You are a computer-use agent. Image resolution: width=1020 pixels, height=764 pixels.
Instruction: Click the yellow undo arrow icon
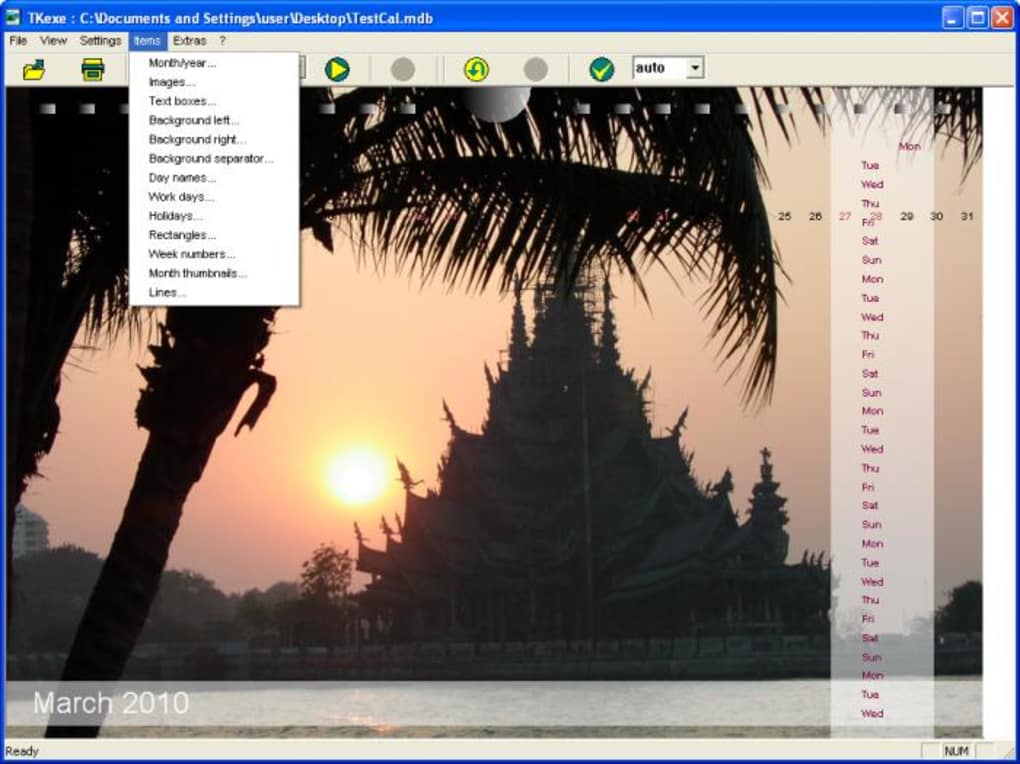(x=476, y=69)
